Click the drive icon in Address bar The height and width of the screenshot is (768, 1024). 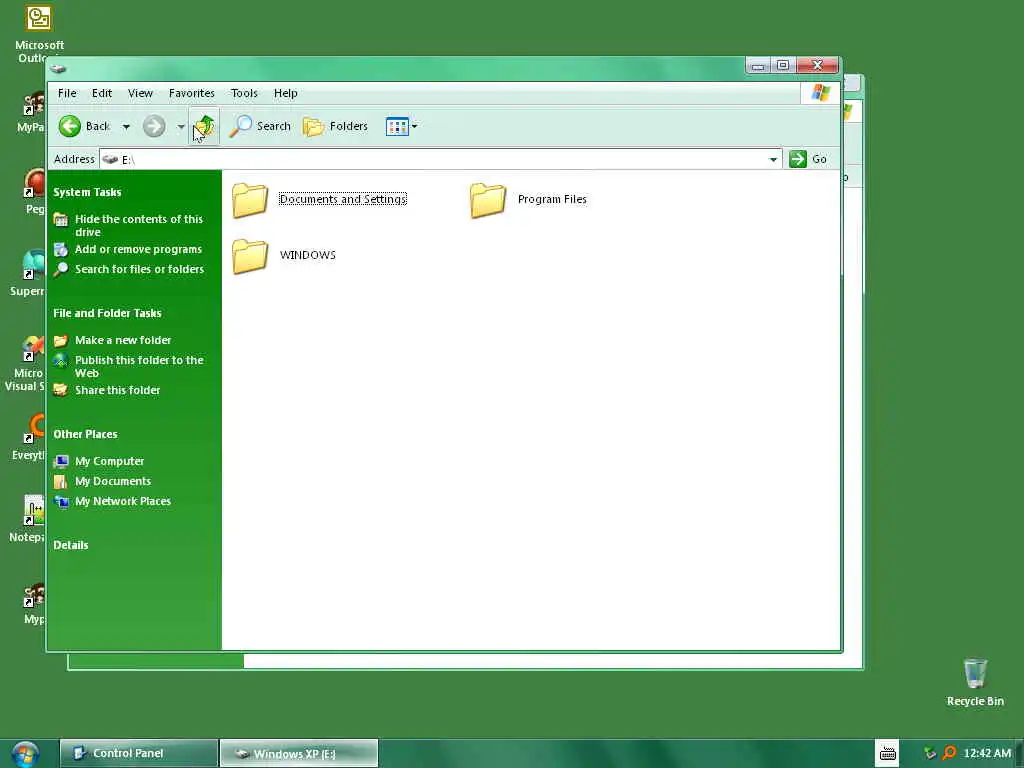[x=110, y=159]
